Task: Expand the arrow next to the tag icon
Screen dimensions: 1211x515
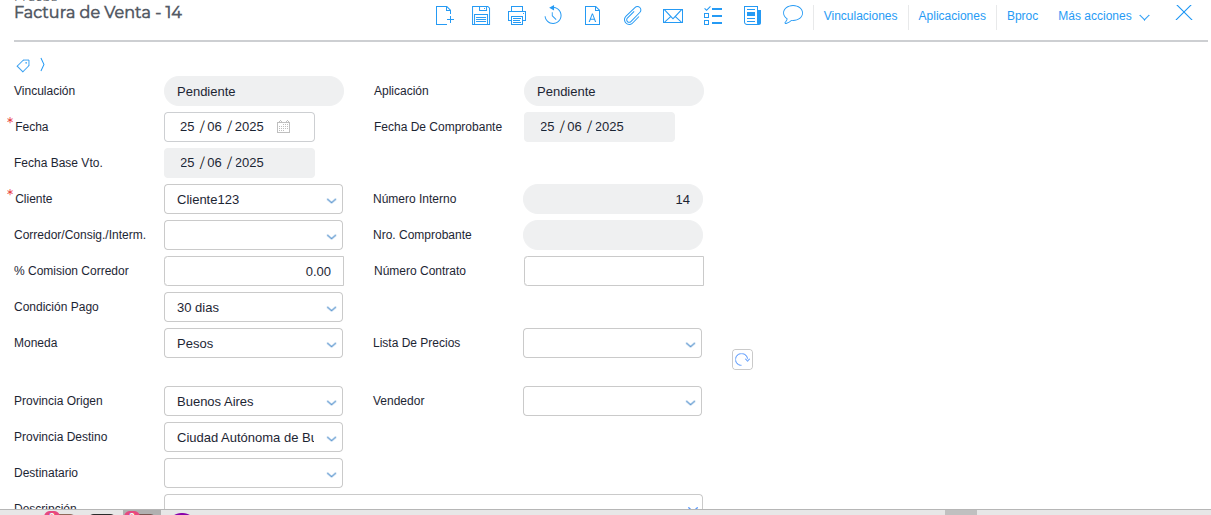Action: point(42,65)
